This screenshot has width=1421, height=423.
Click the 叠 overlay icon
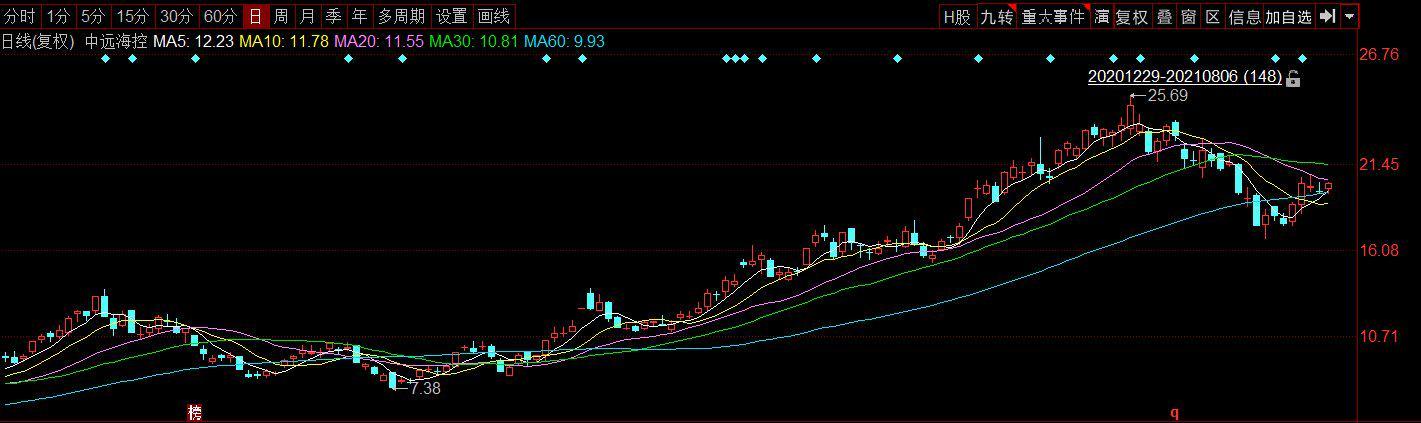(1164, 16)
